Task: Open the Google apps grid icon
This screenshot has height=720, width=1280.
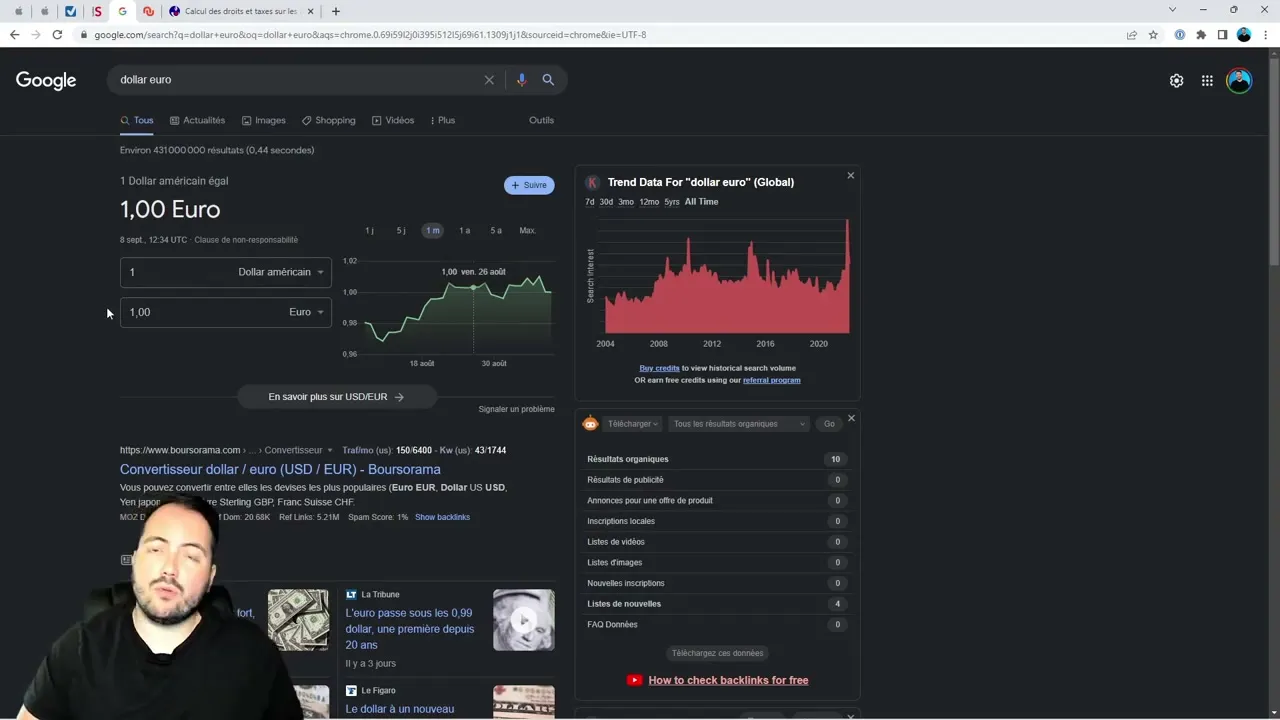Action: tap(1207, 81)
